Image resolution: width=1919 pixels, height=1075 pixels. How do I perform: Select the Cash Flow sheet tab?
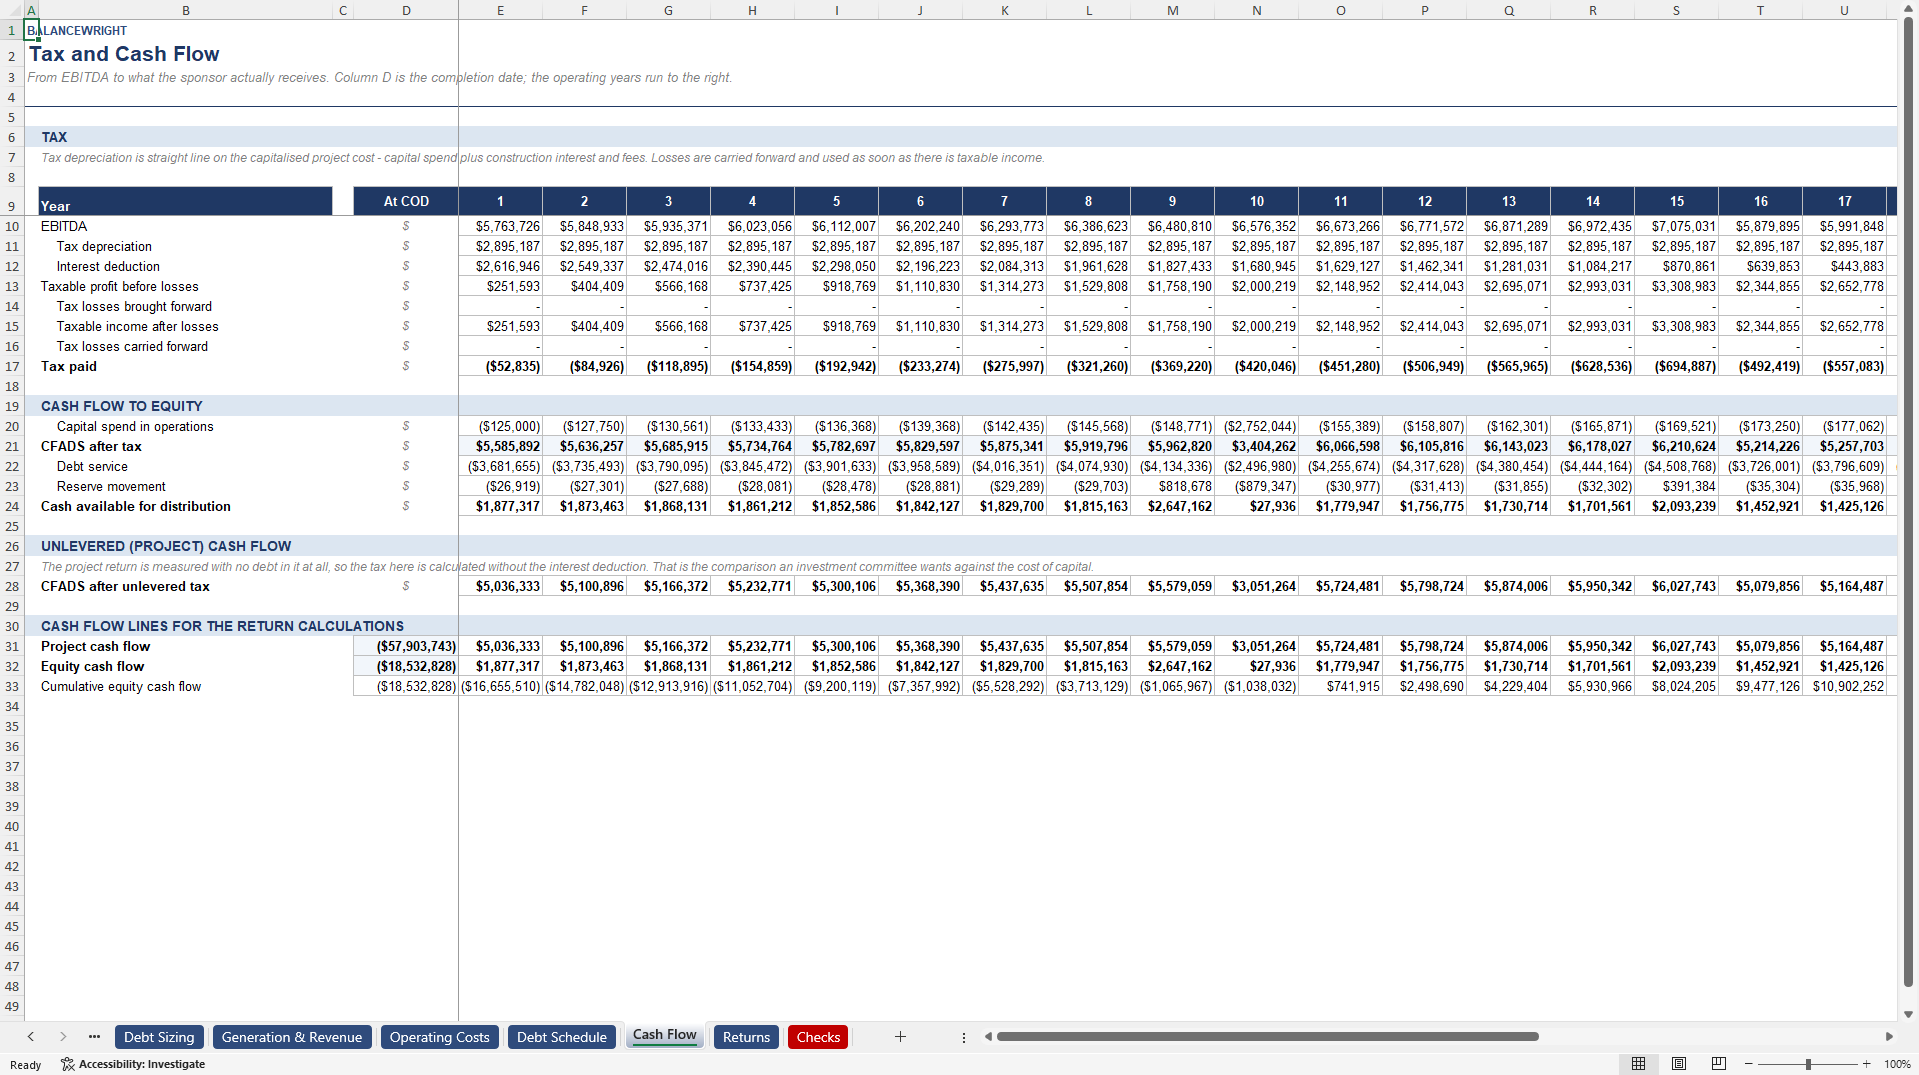(665, 1035)
